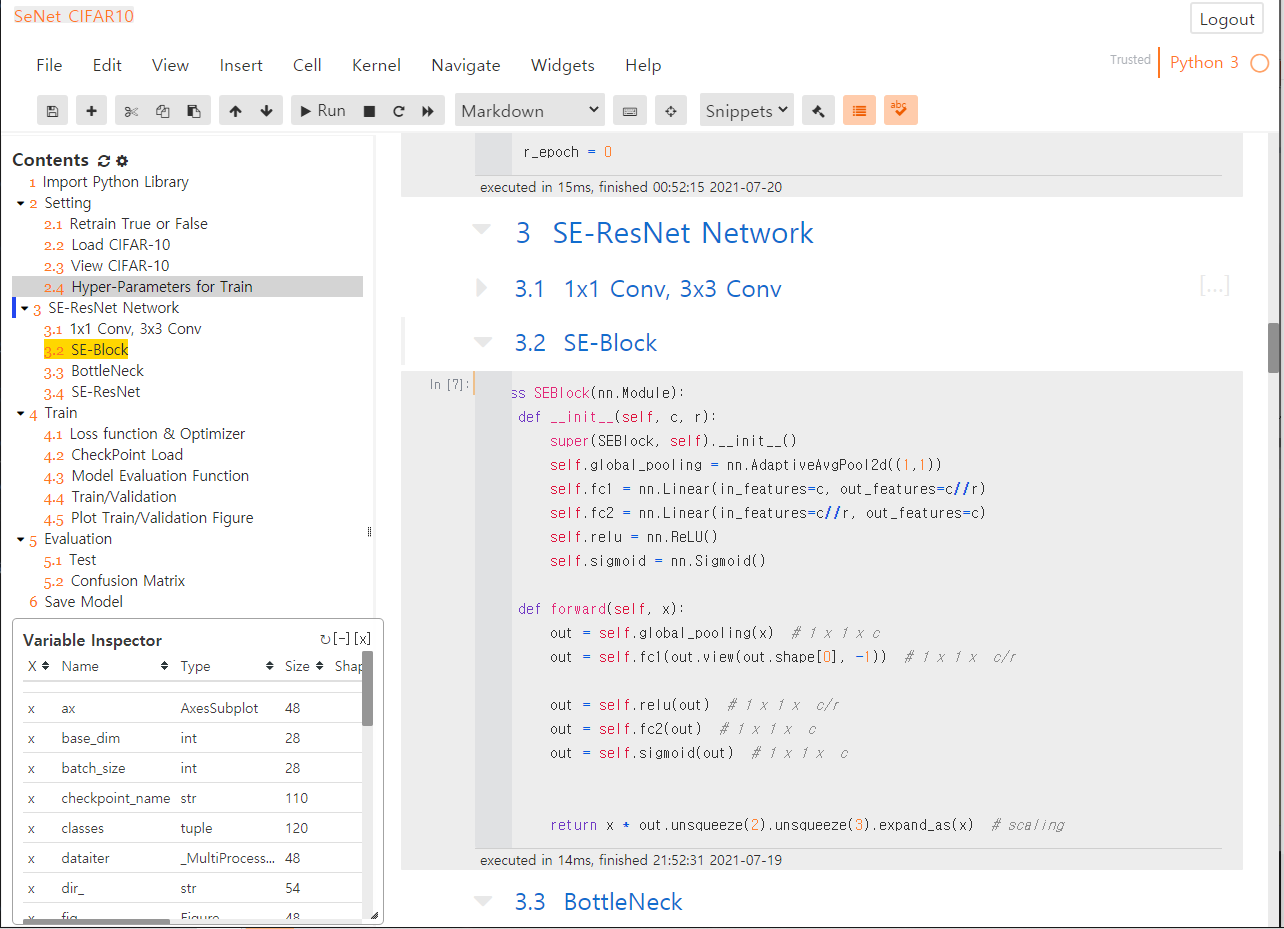
Task: Click the crosshair toolbar icon
Action: (671, 111)
